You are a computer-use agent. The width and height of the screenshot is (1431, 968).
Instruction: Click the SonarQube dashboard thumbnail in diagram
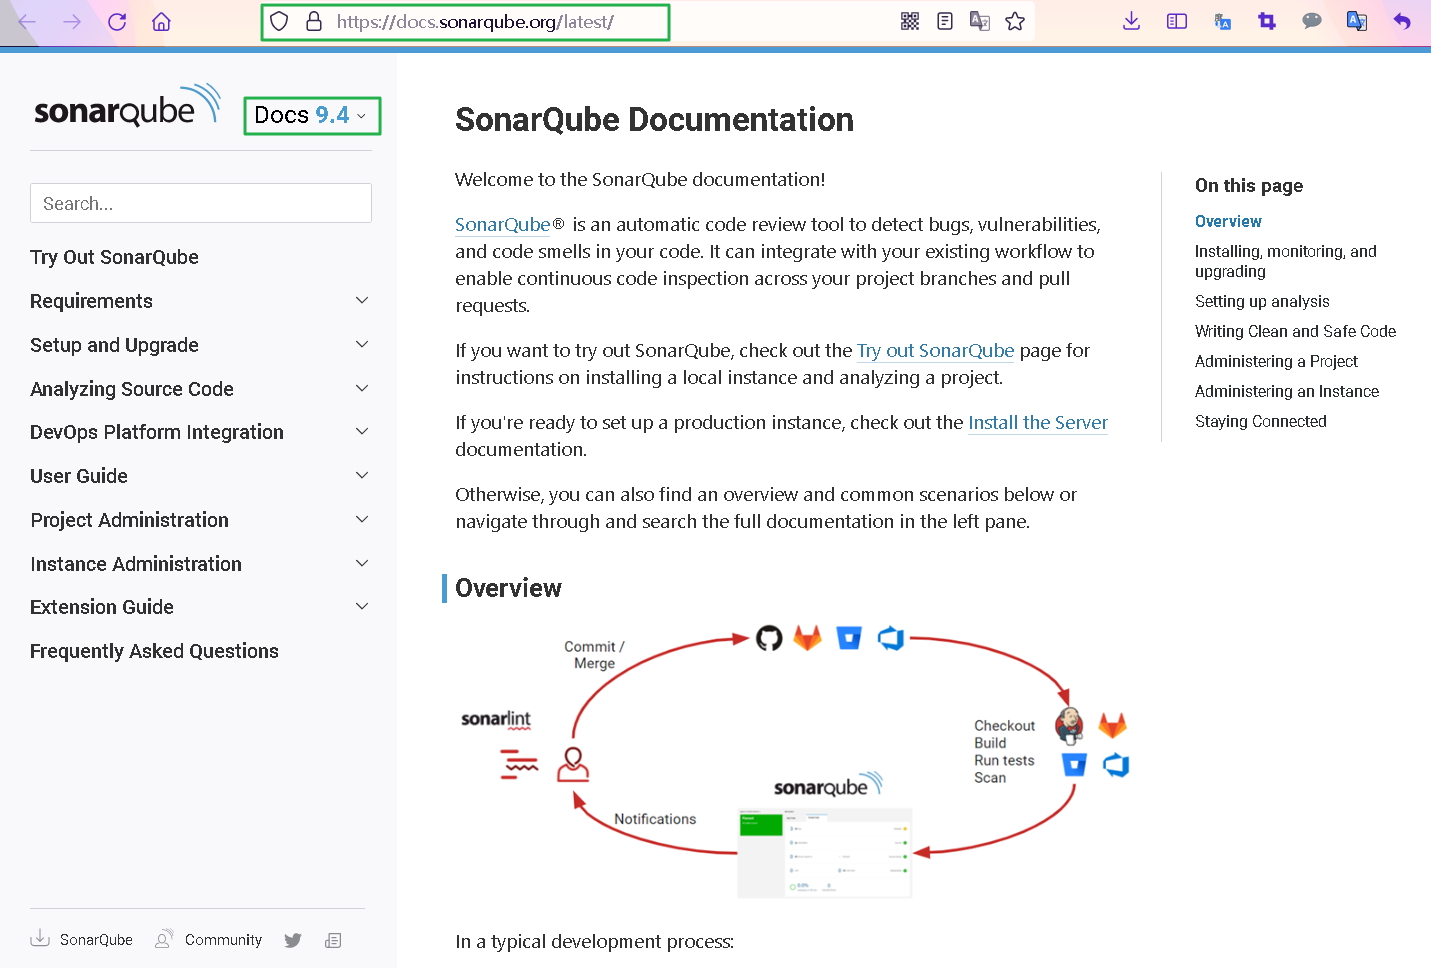(x=825, y=852)
